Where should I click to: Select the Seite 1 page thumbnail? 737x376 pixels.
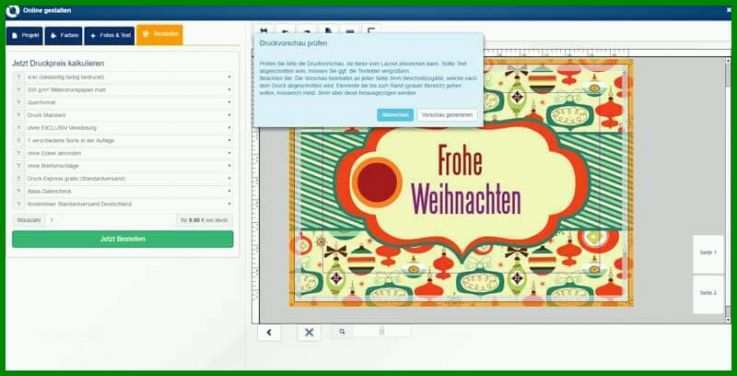coord(708,253)
